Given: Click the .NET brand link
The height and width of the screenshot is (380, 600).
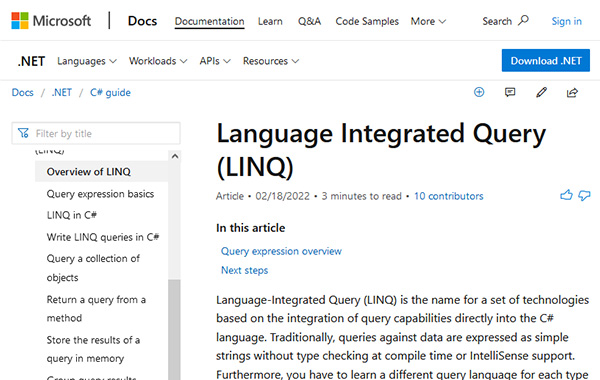Looking at the screenshot, I should [31, 61].
